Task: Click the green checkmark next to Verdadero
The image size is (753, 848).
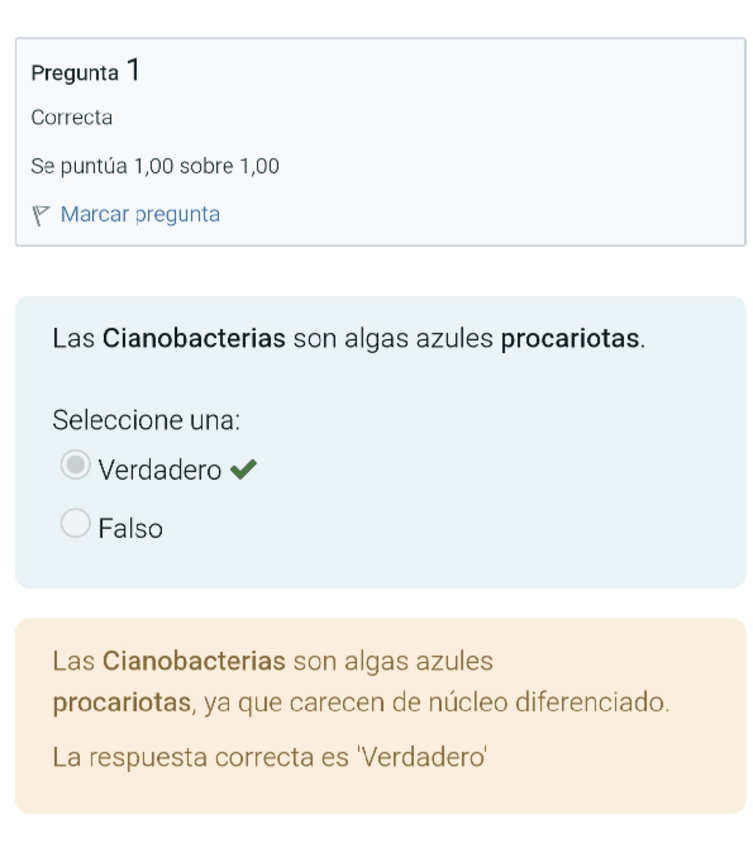Action: (243, 469)
